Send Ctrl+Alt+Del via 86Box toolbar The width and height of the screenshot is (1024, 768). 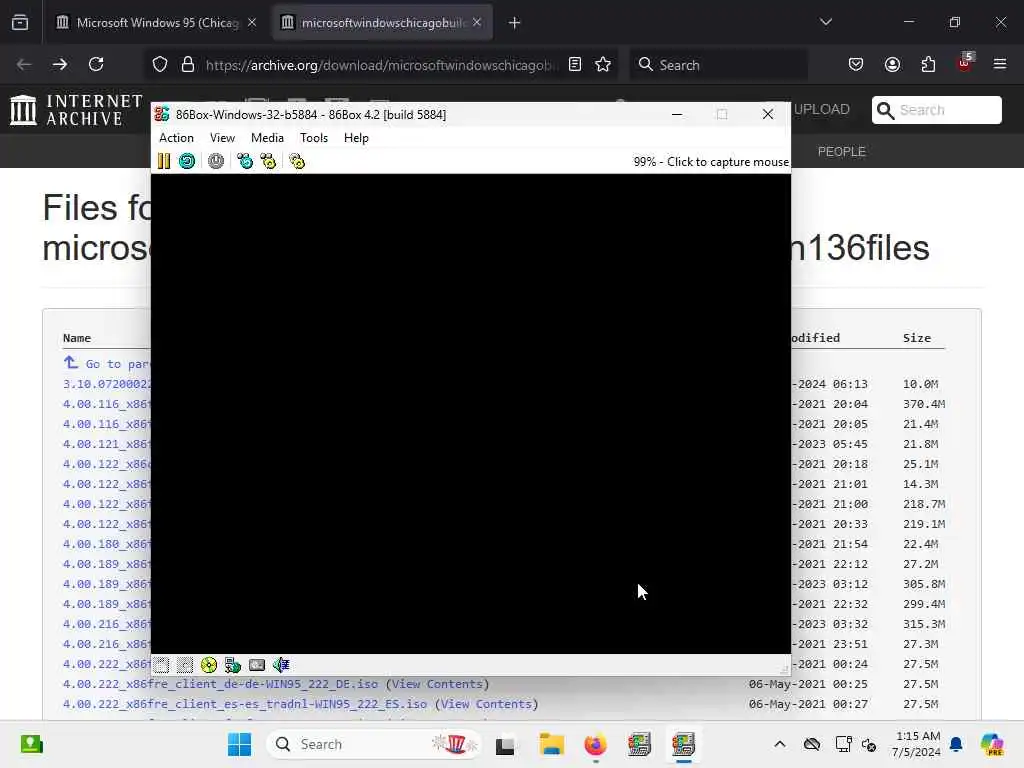(x=245, y=161)
